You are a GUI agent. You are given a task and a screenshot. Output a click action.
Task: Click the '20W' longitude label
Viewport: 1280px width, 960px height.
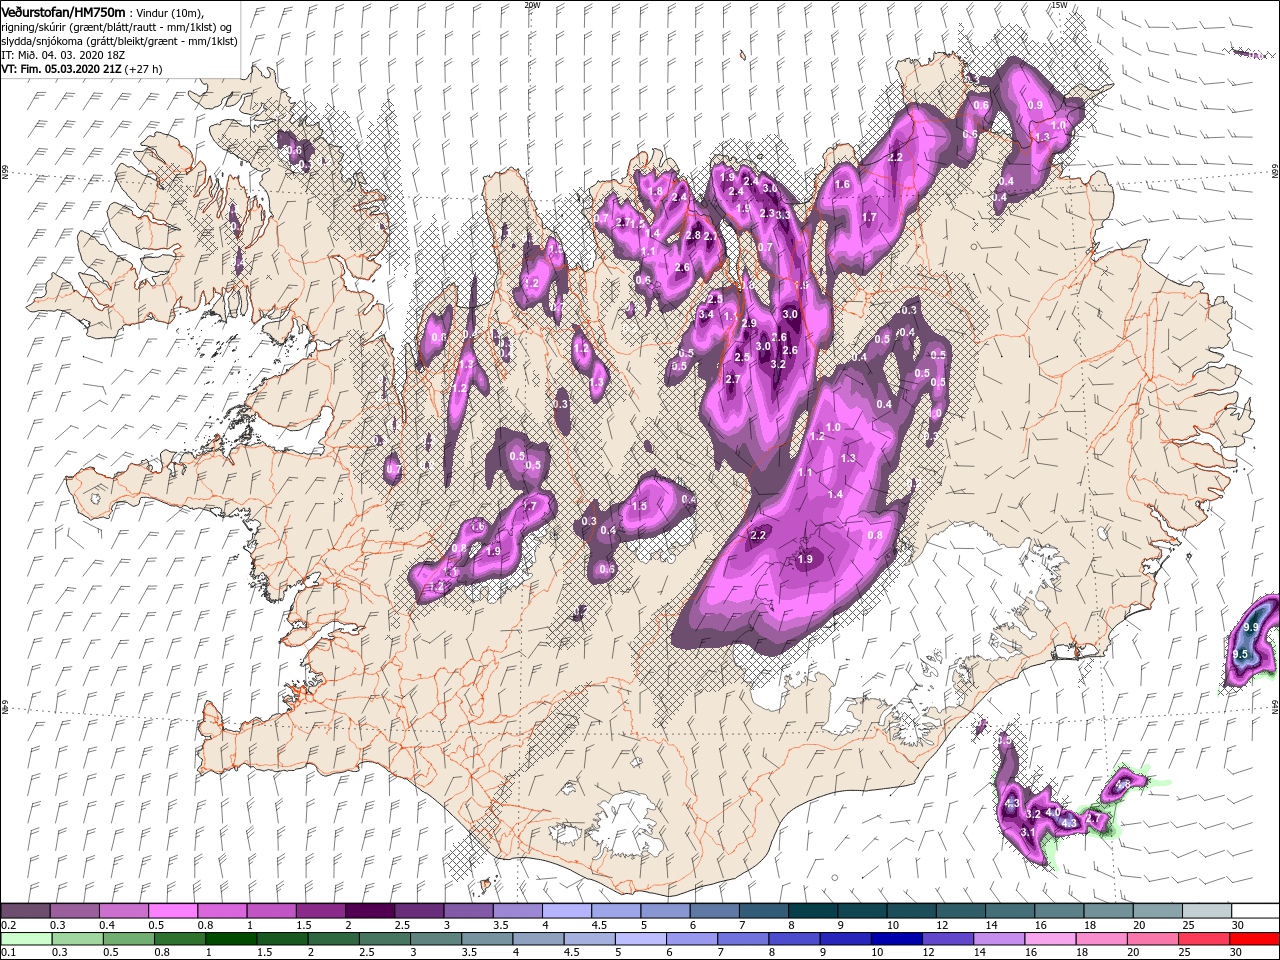[x=532, y=5]
